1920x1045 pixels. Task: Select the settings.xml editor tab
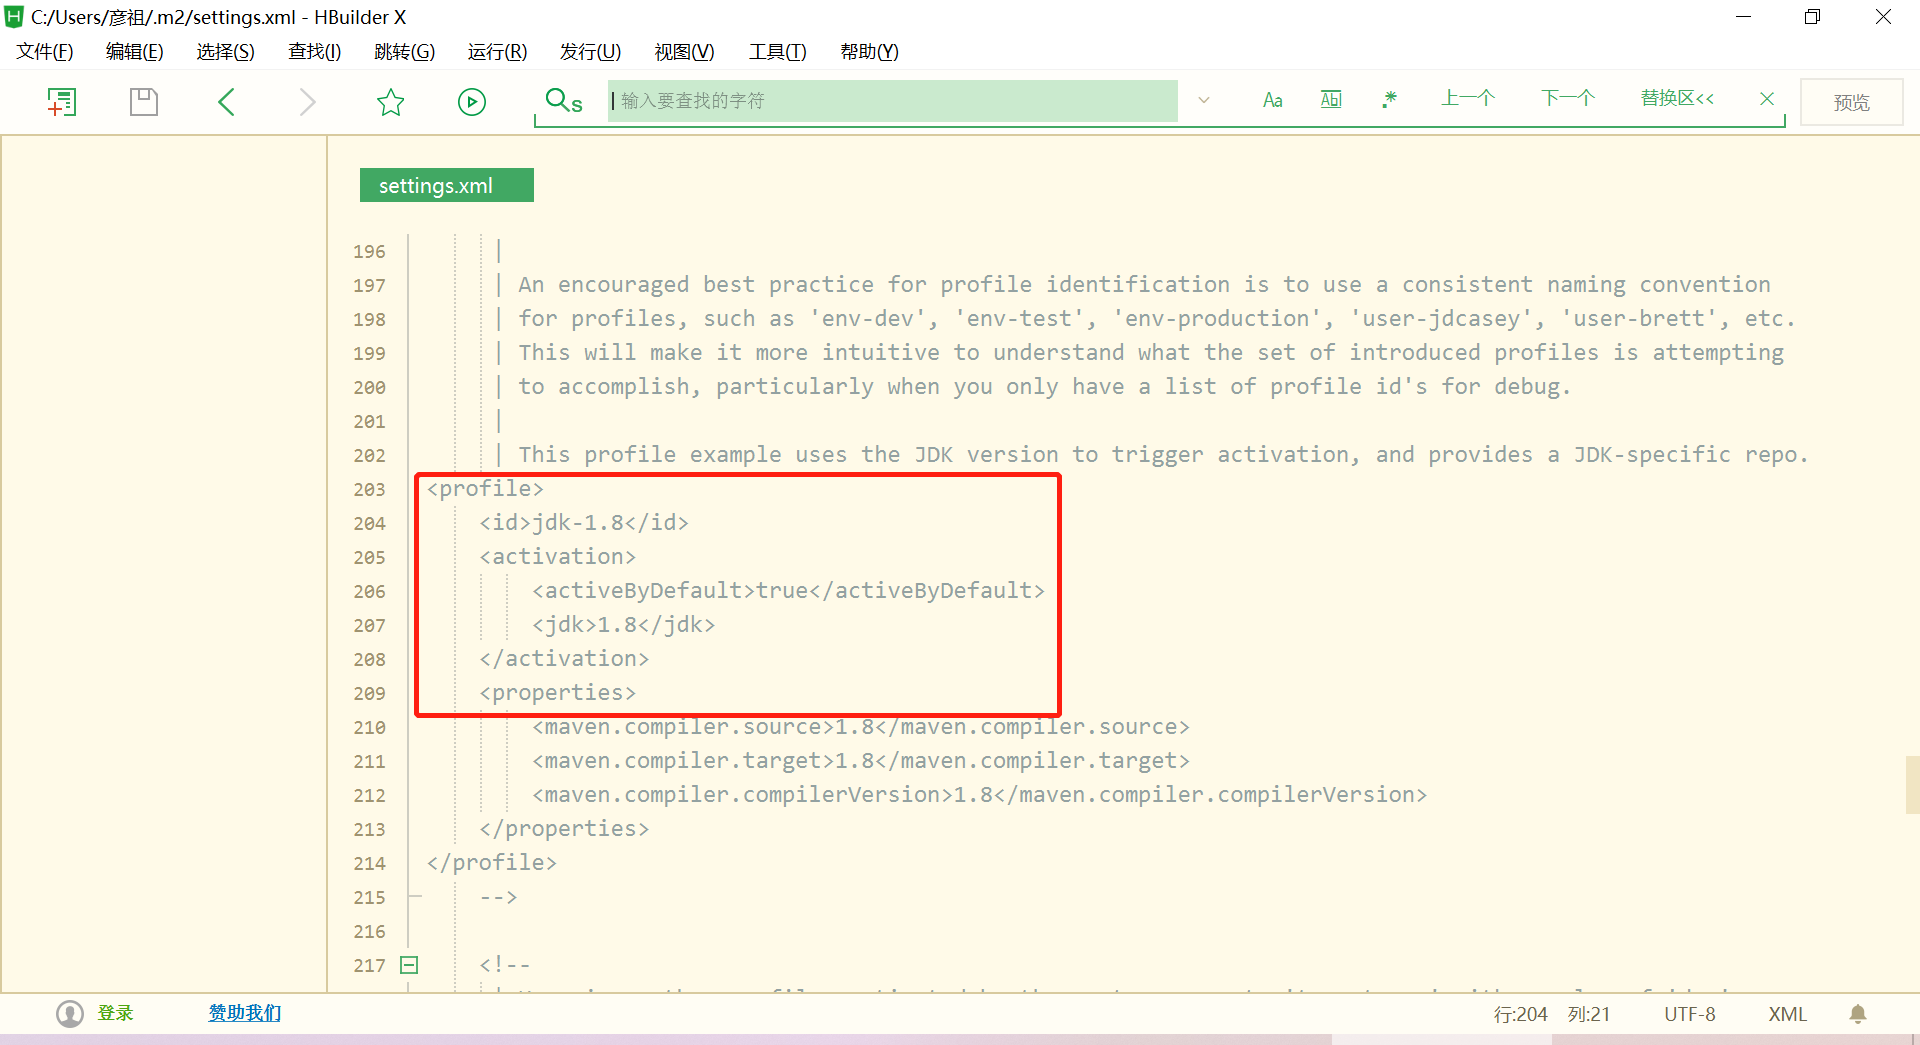(446, 185)
